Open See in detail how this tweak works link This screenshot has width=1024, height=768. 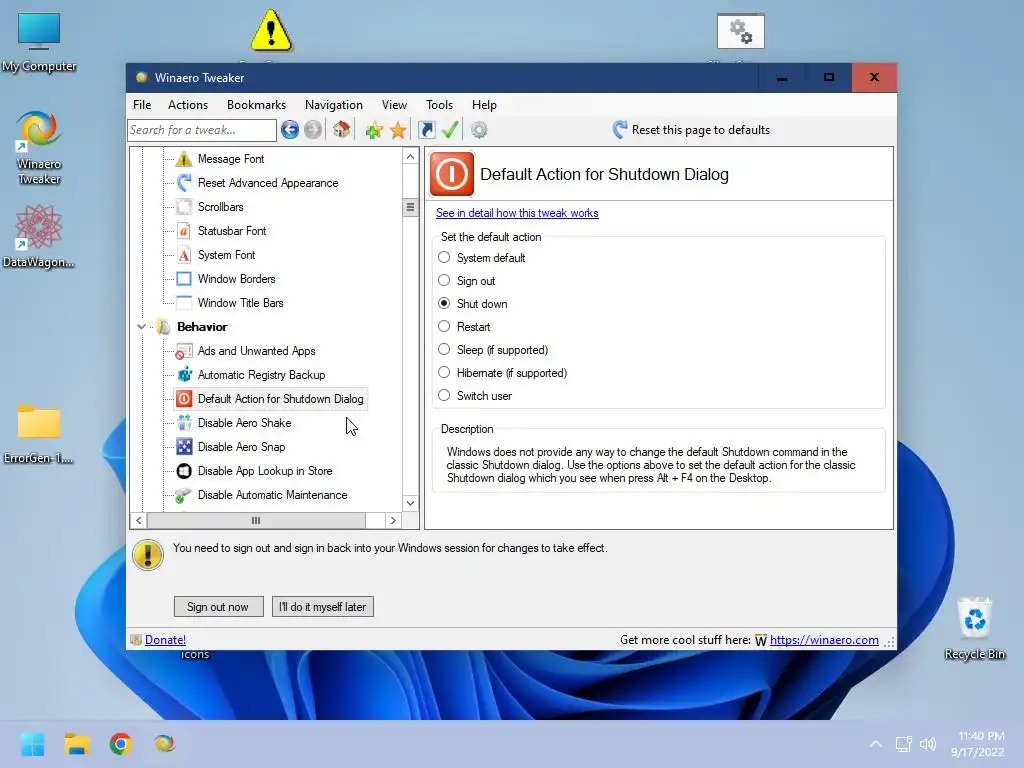click(517, 213)
